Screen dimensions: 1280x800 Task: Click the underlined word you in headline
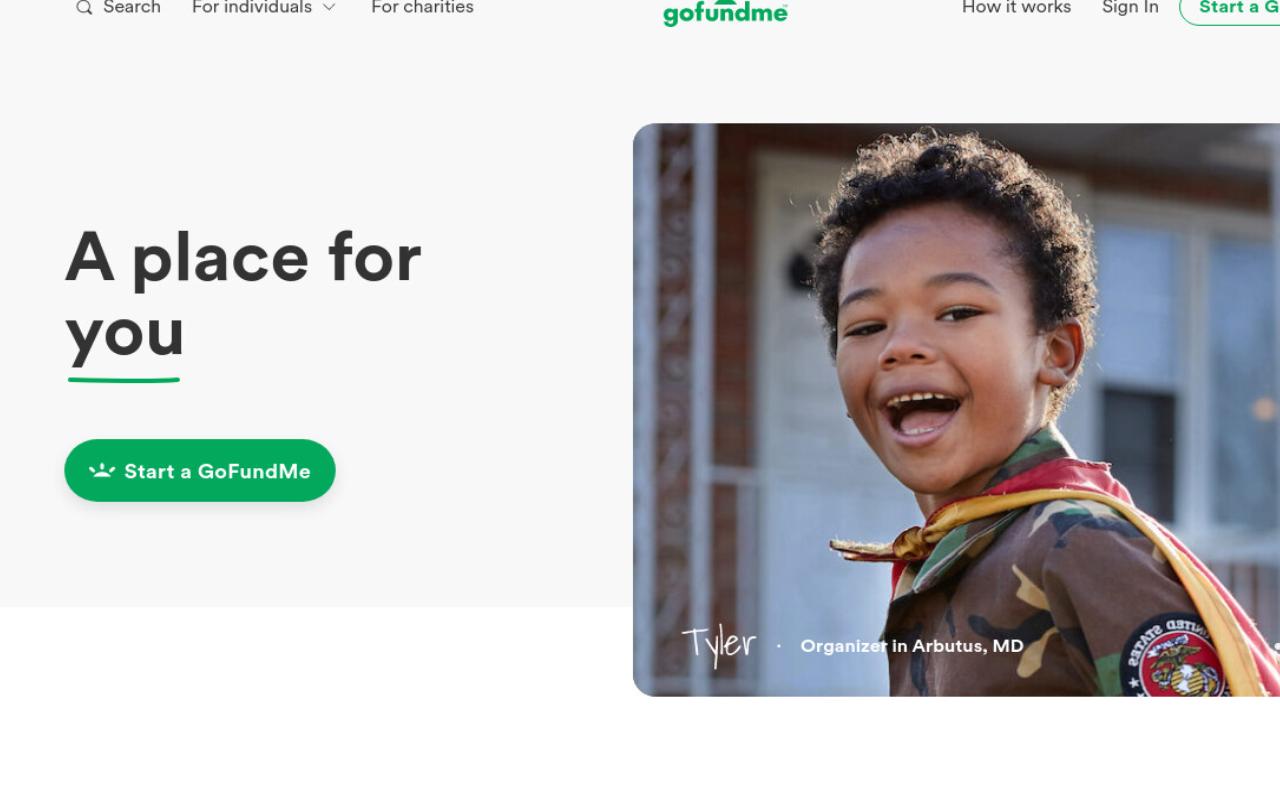click(x=125, y=334)
